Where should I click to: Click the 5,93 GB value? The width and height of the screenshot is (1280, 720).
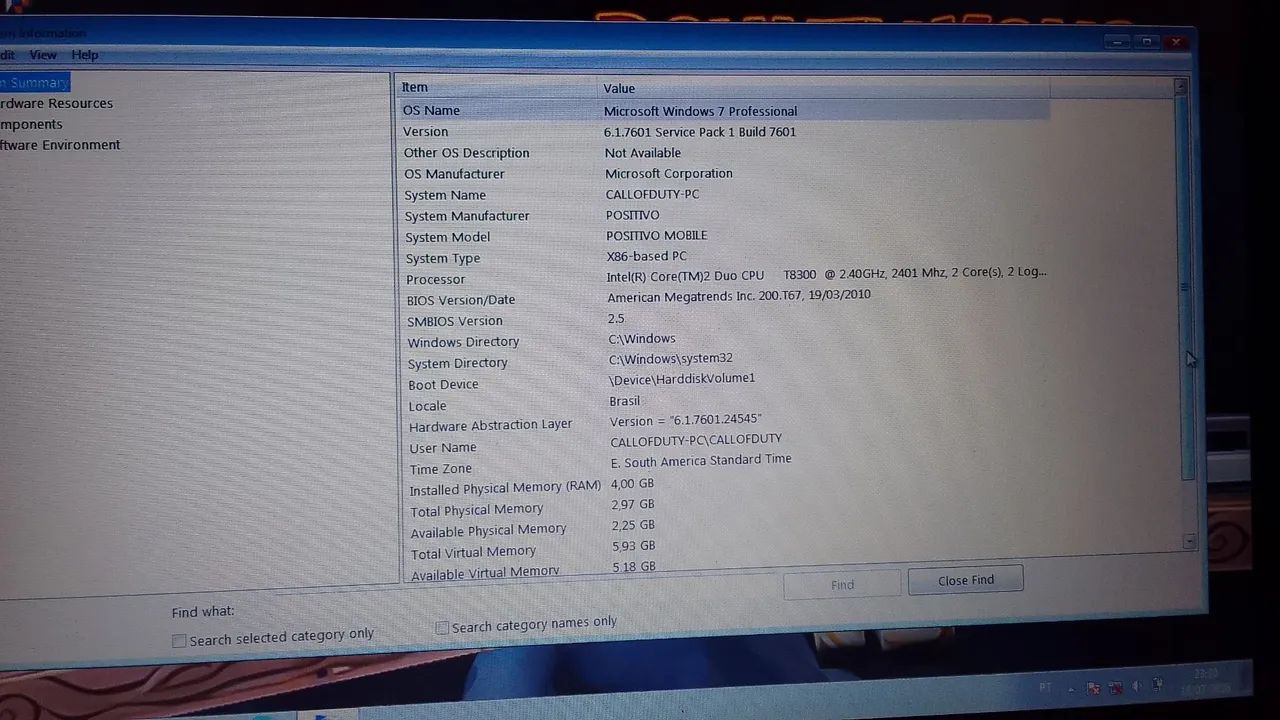[x=633, y=546]
